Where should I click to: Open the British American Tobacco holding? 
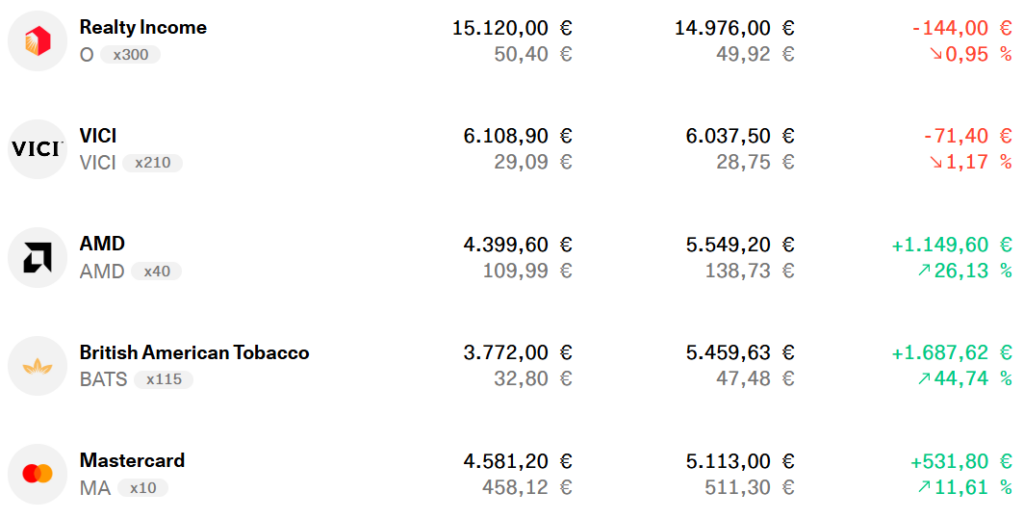tap(194, 353)
